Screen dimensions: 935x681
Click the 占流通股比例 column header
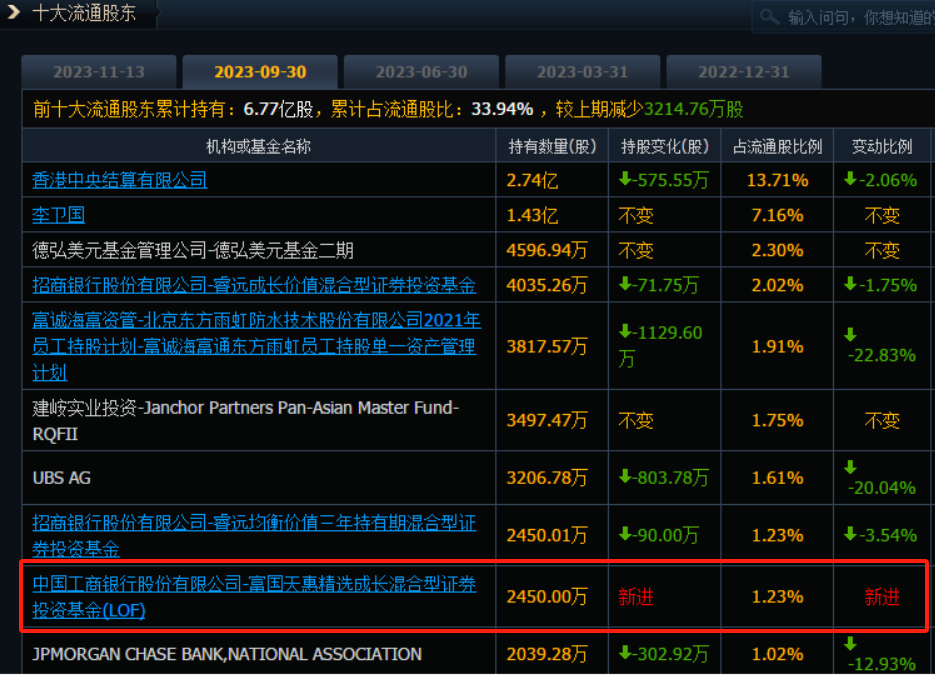[778, 147]
